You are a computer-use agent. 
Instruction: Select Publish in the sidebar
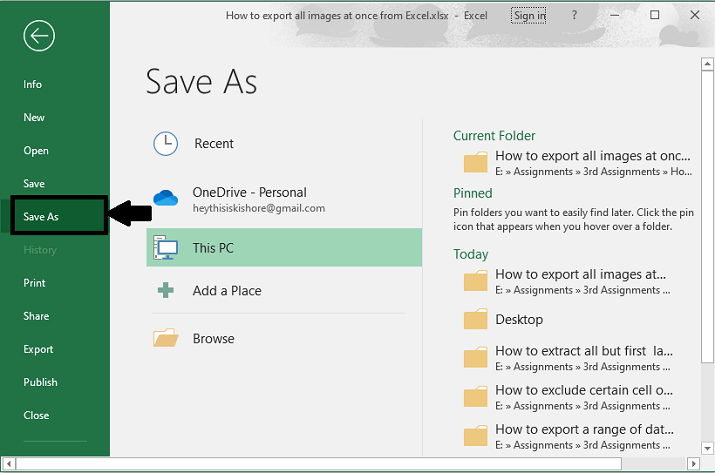(x=41, y=382)
